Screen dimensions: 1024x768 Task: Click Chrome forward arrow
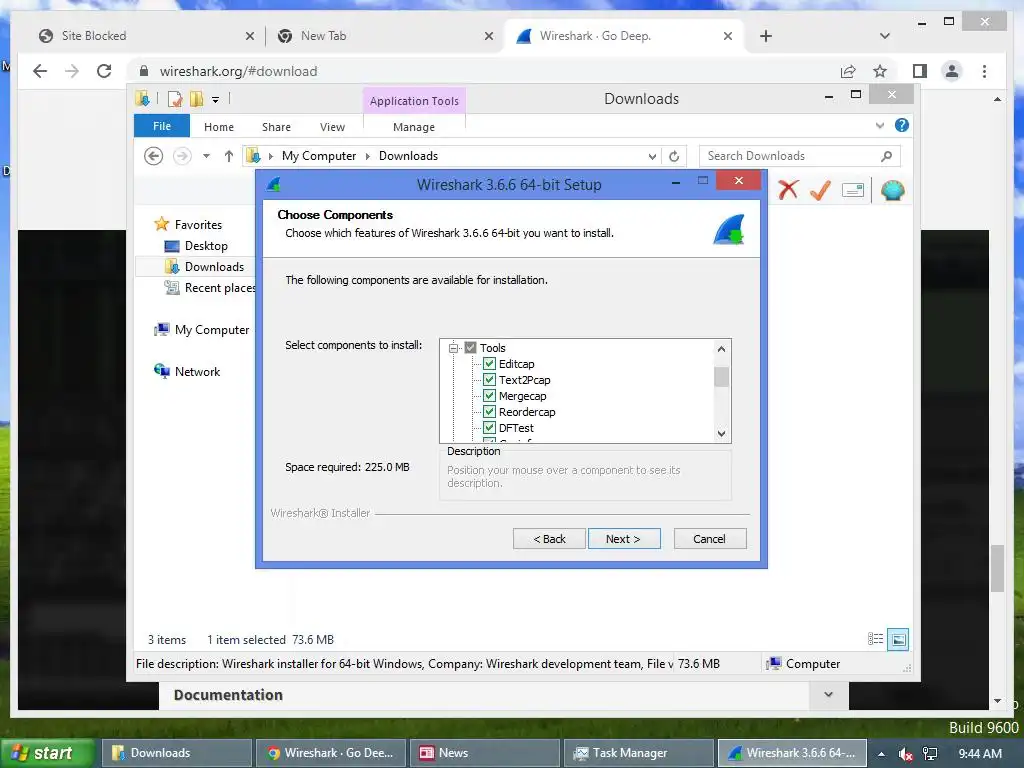point(72,71)
